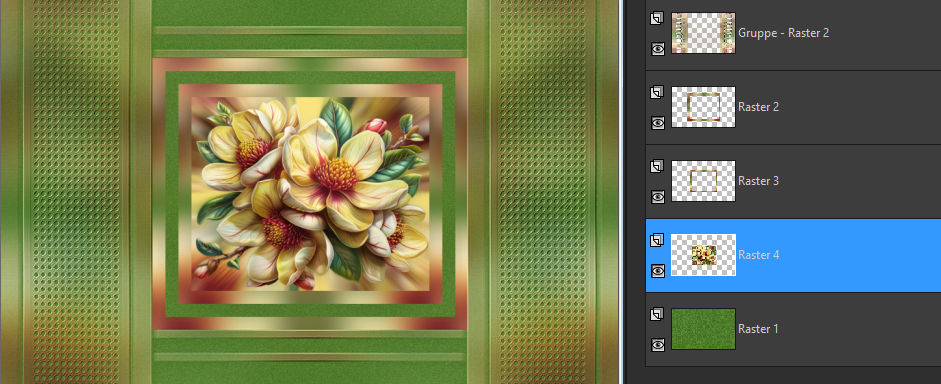Toggle the eye icon for Raster 4
This screenshot has width=941, height=384.
(658, 271)
